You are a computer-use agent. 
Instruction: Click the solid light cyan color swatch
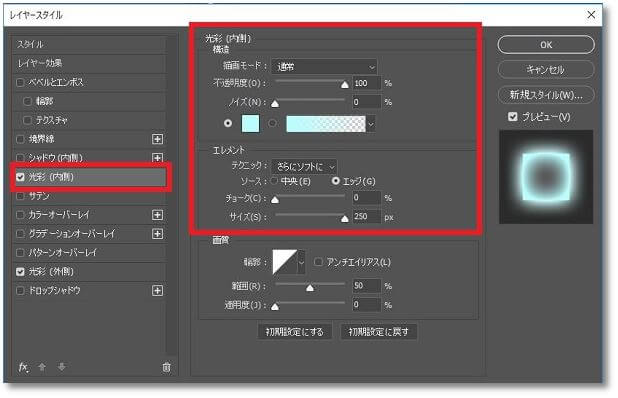point(250,124)
